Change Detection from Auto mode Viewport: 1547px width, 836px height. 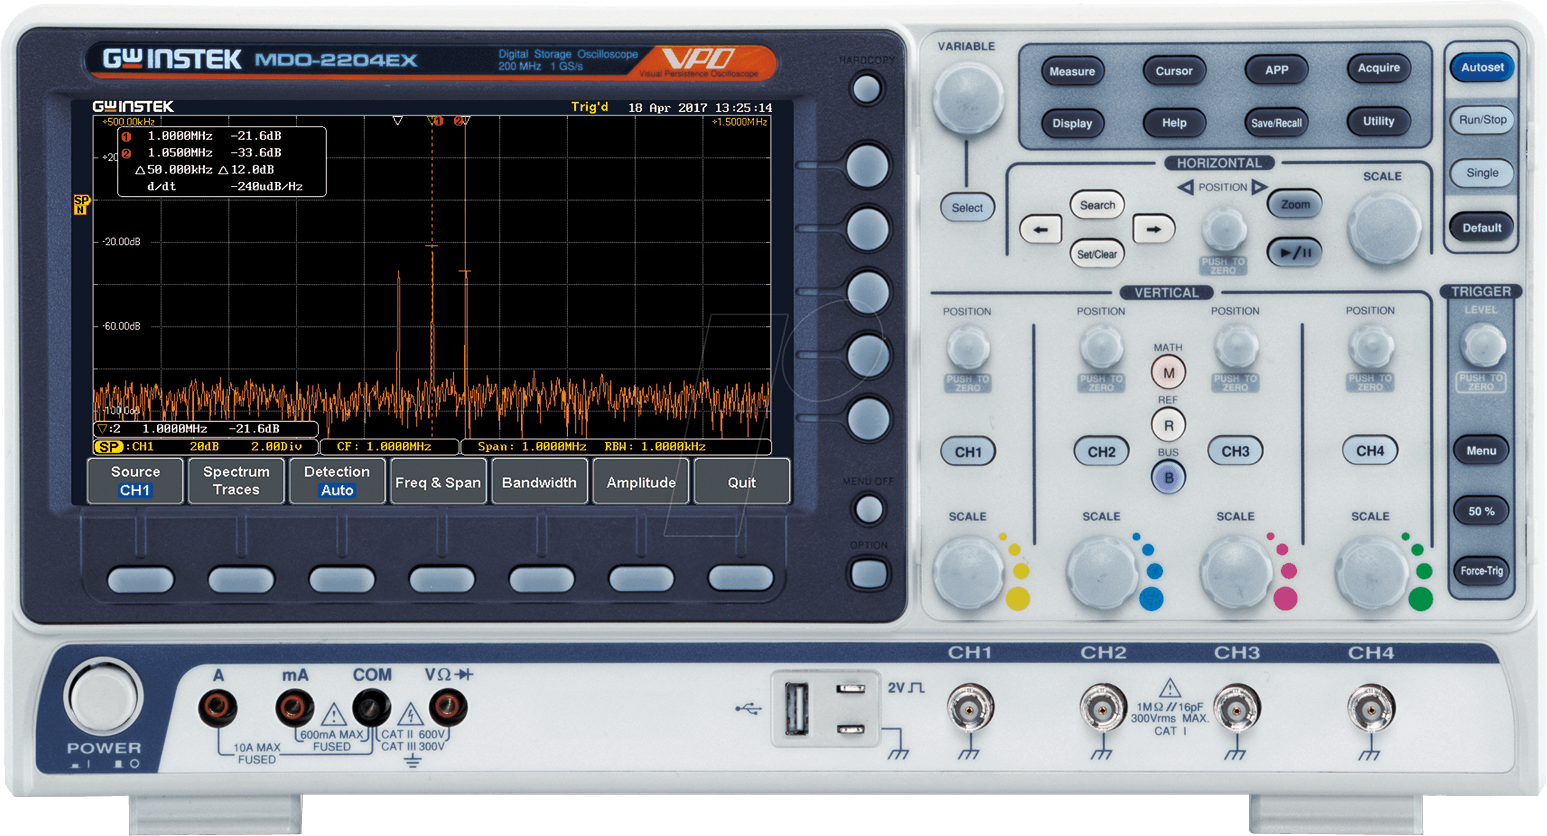pyautogui.click(x=337, y=481)
